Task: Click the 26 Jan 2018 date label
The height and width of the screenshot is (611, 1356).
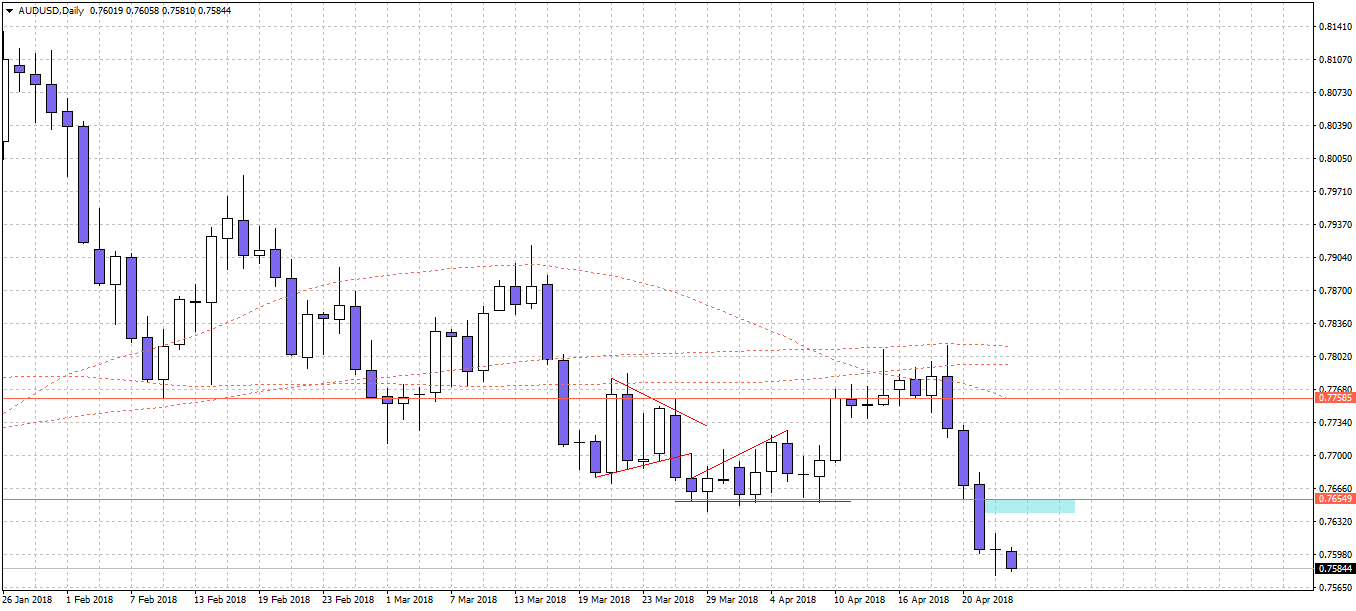Action: pos(27,600)
